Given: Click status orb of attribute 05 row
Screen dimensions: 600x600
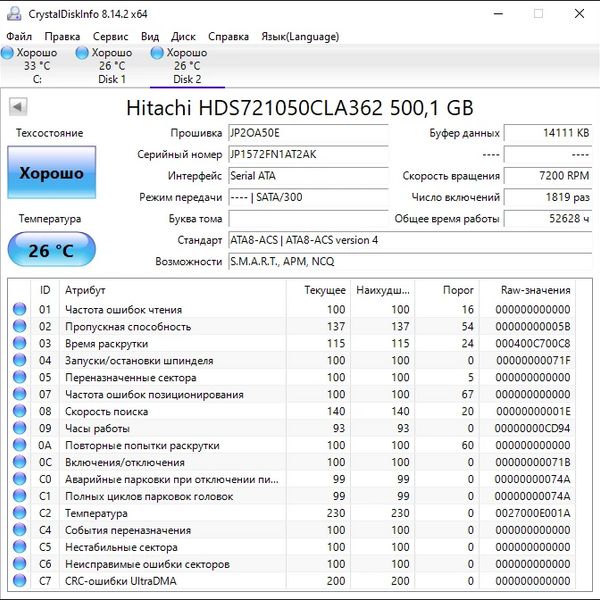Looking at the screenshot, I should click(x=20, y=377).
